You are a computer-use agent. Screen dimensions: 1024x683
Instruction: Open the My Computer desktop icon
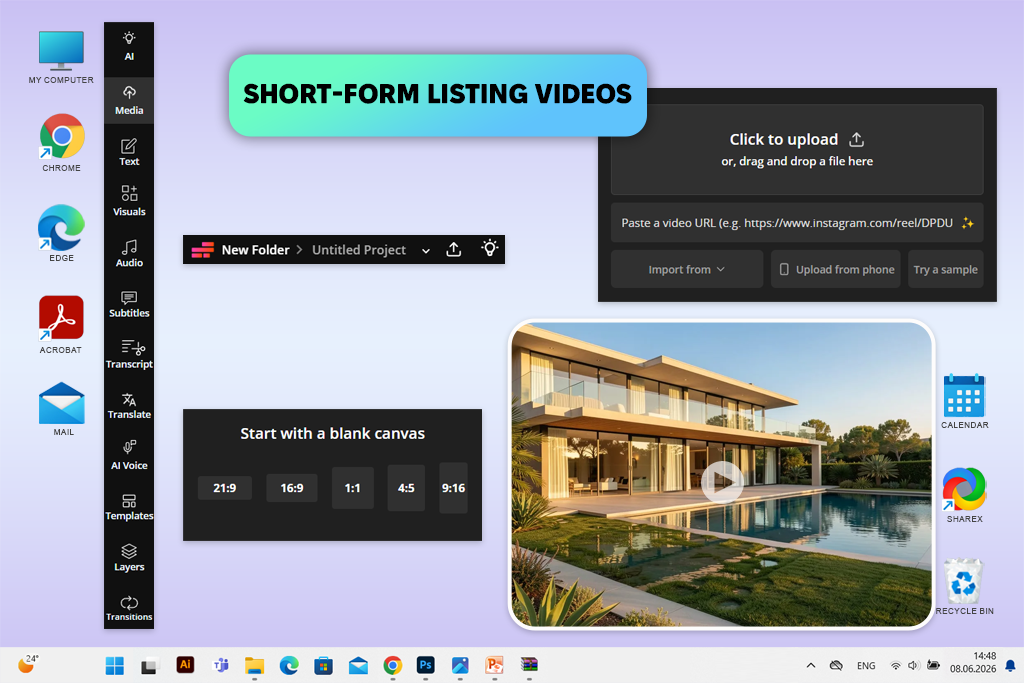click(x=61, y=57)
